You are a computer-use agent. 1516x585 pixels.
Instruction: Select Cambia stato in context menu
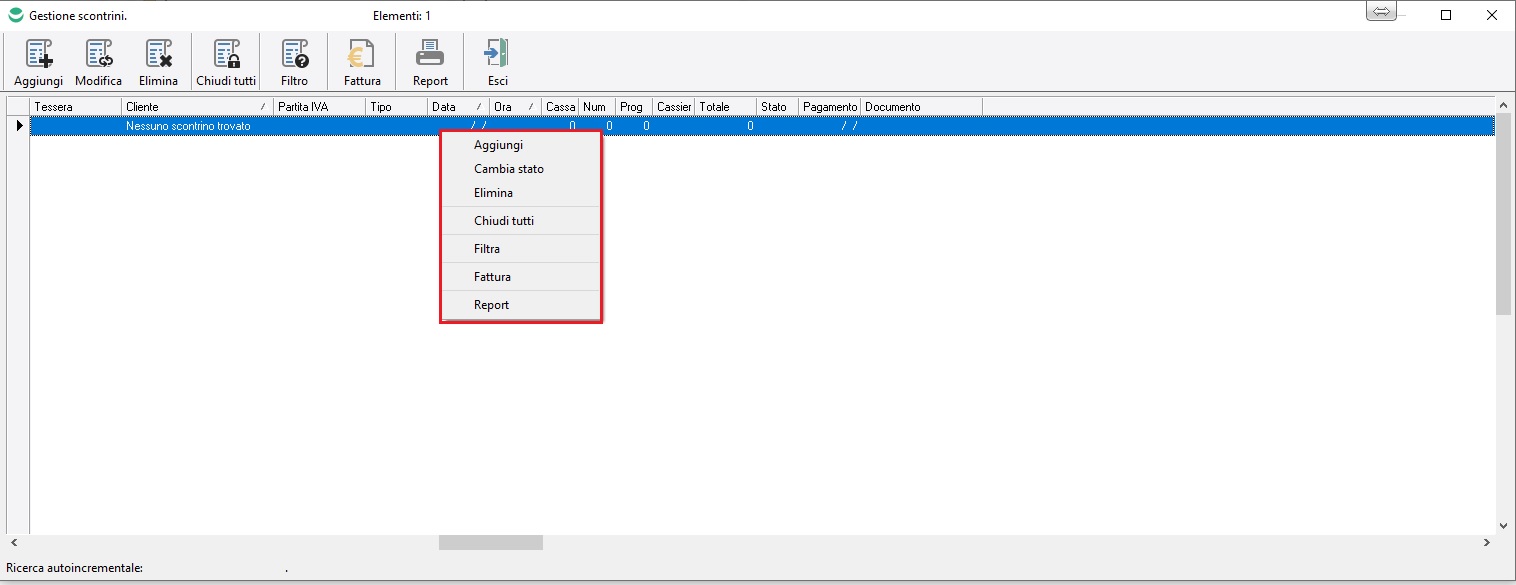(x=509, y=169)
